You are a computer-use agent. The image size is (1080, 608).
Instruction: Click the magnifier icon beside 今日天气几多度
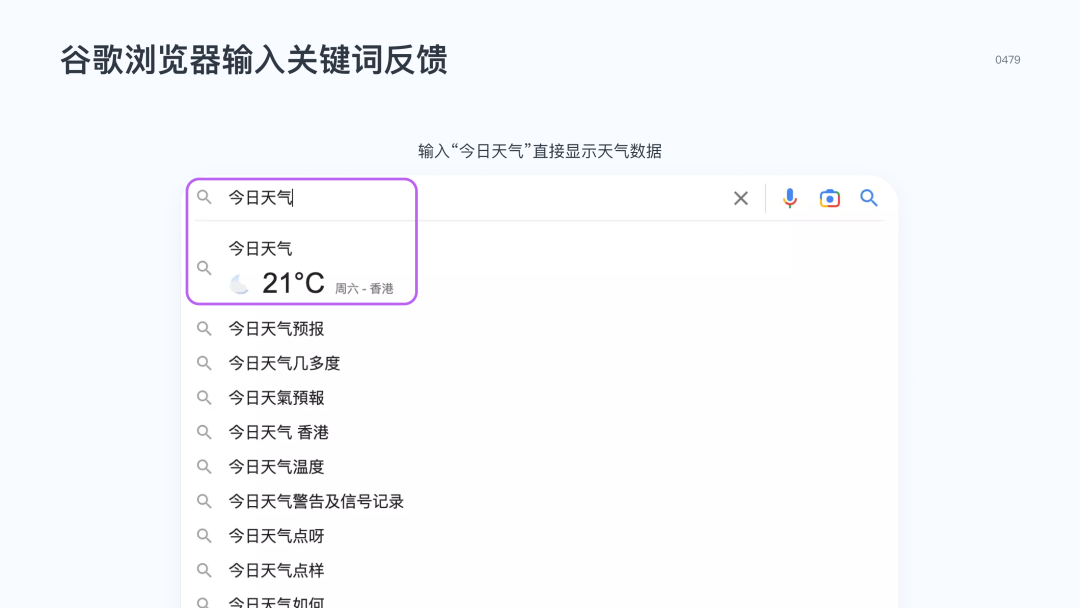(x=204, y=363)
